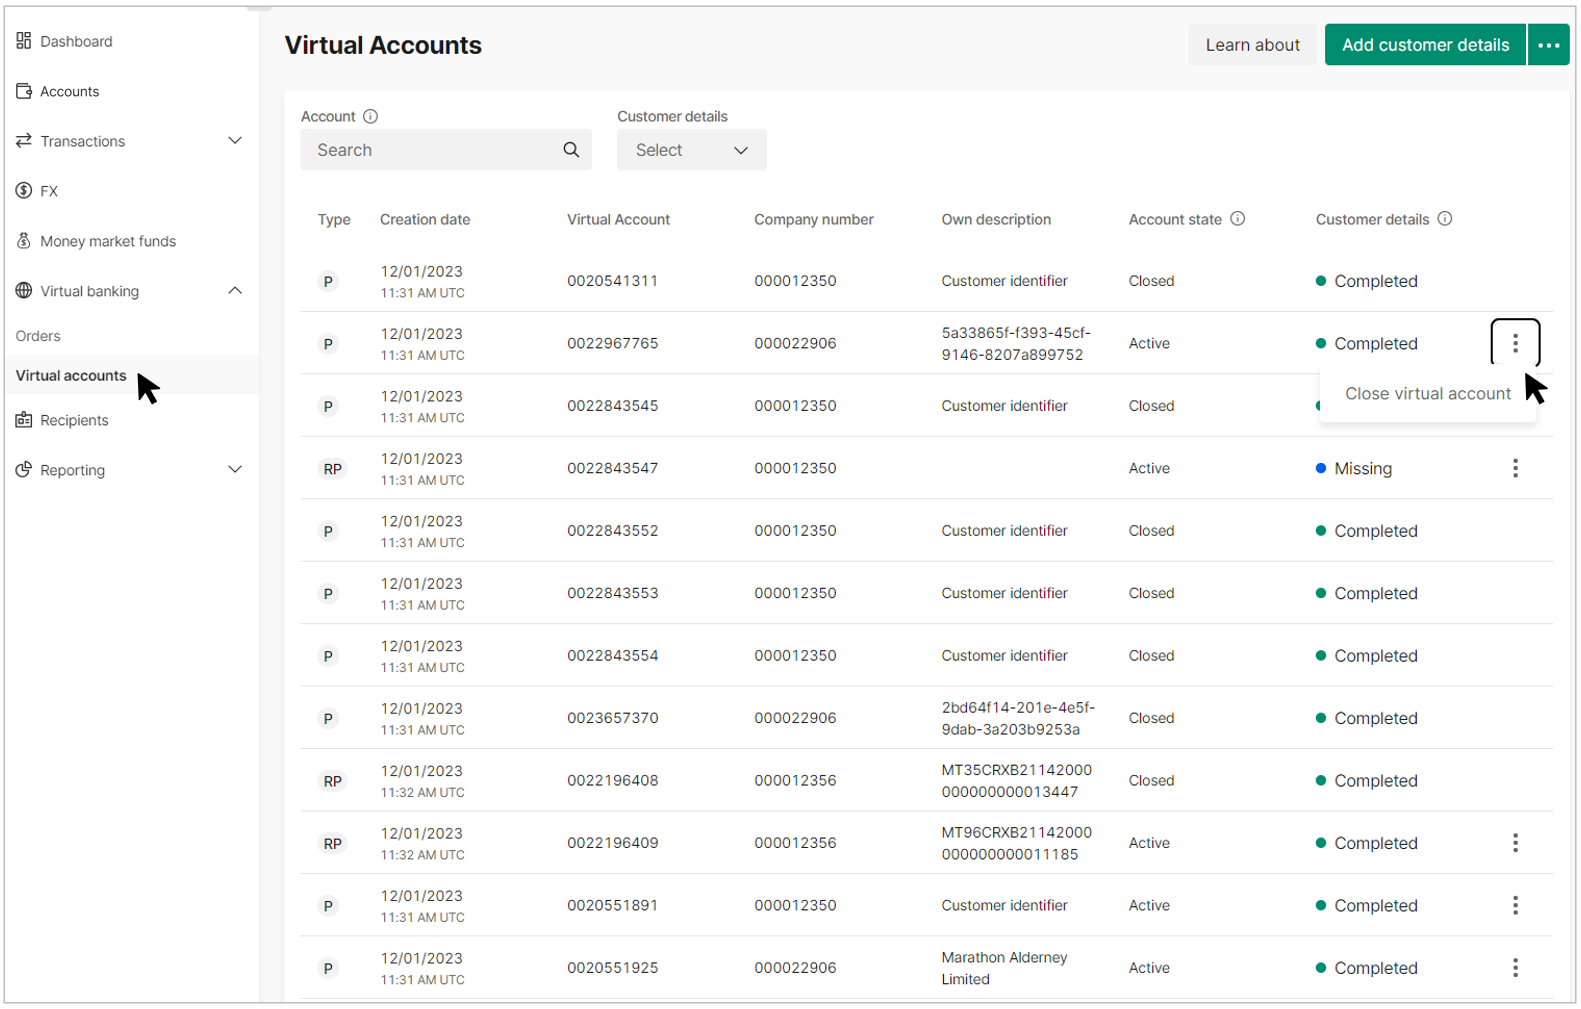Image resolution: width=1581 pixels, height=1009 pixels.
Task: Click the Money market funds bag icon
Action: (24, 241)
